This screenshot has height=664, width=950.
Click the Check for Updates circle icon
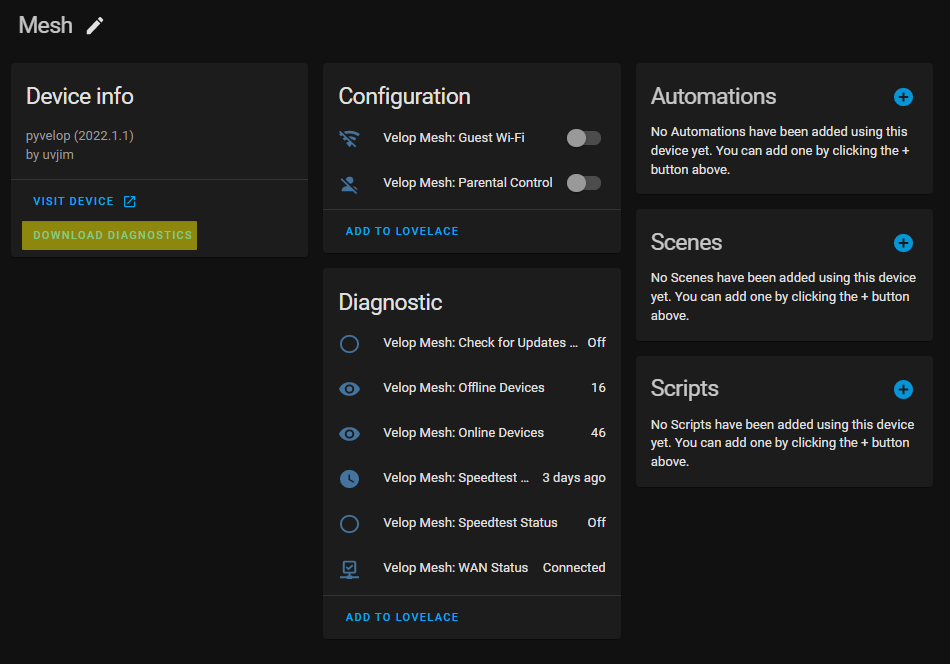coord(349,344)
